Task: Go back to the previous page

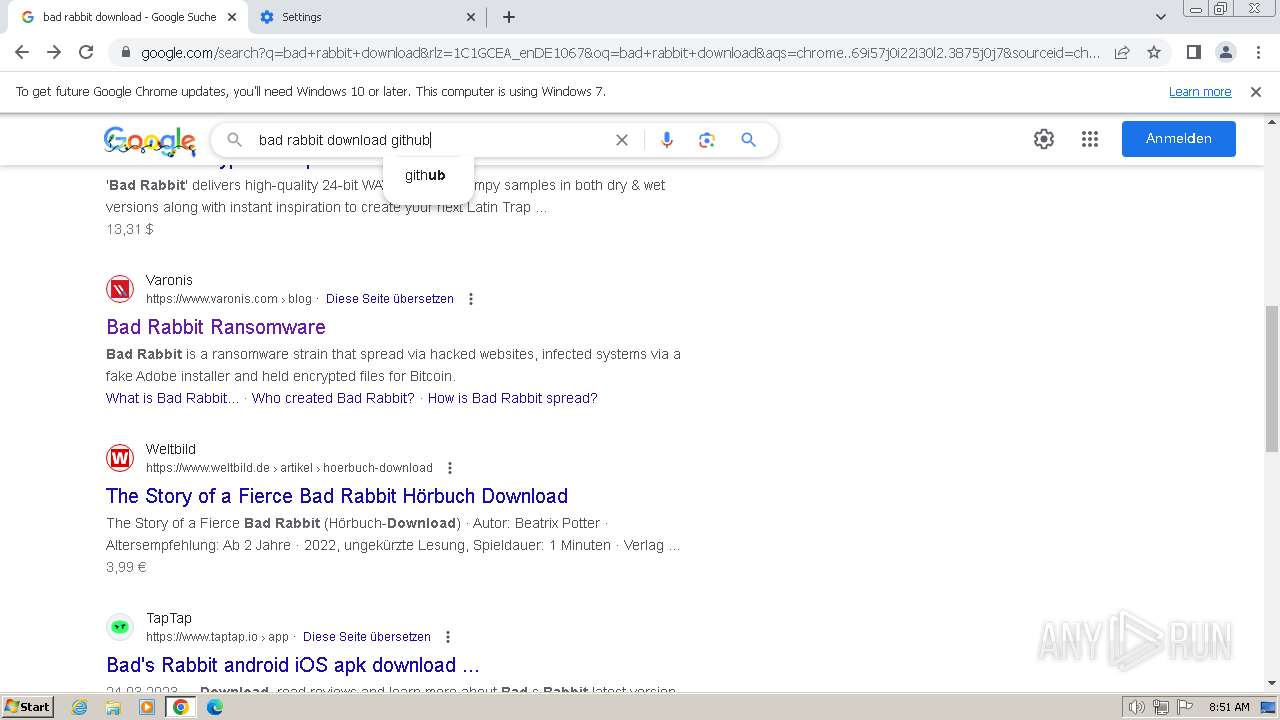Action: [22, 52]
